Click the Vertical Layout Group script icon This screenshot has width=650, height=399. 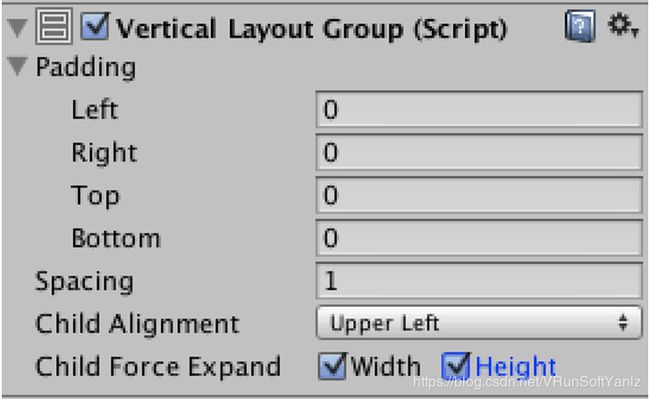(x=54, y=27)
